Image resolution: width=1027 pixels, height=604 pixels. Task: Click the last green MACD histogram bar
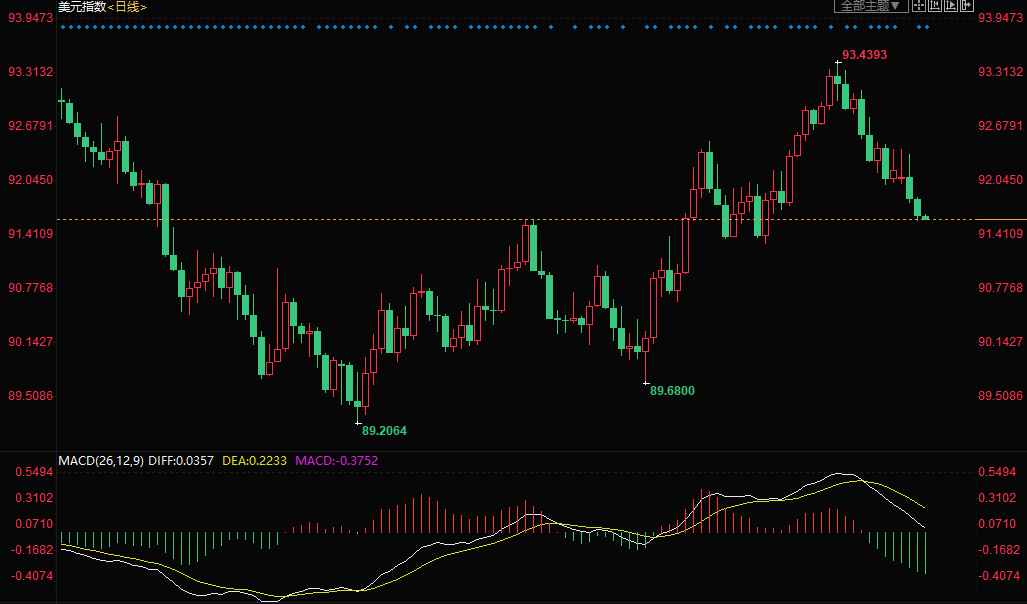pos(925,553)
